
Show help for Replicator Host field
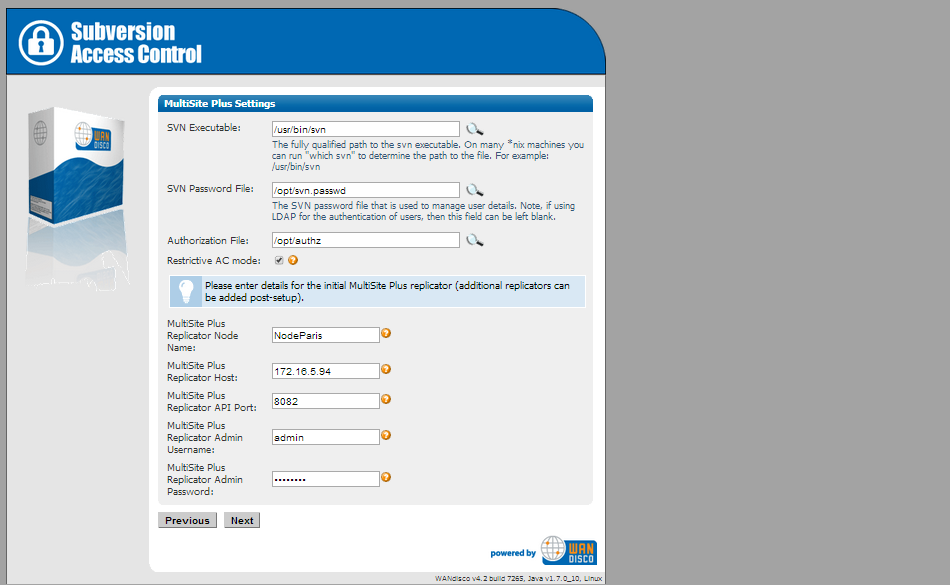(x=386, y=369)
